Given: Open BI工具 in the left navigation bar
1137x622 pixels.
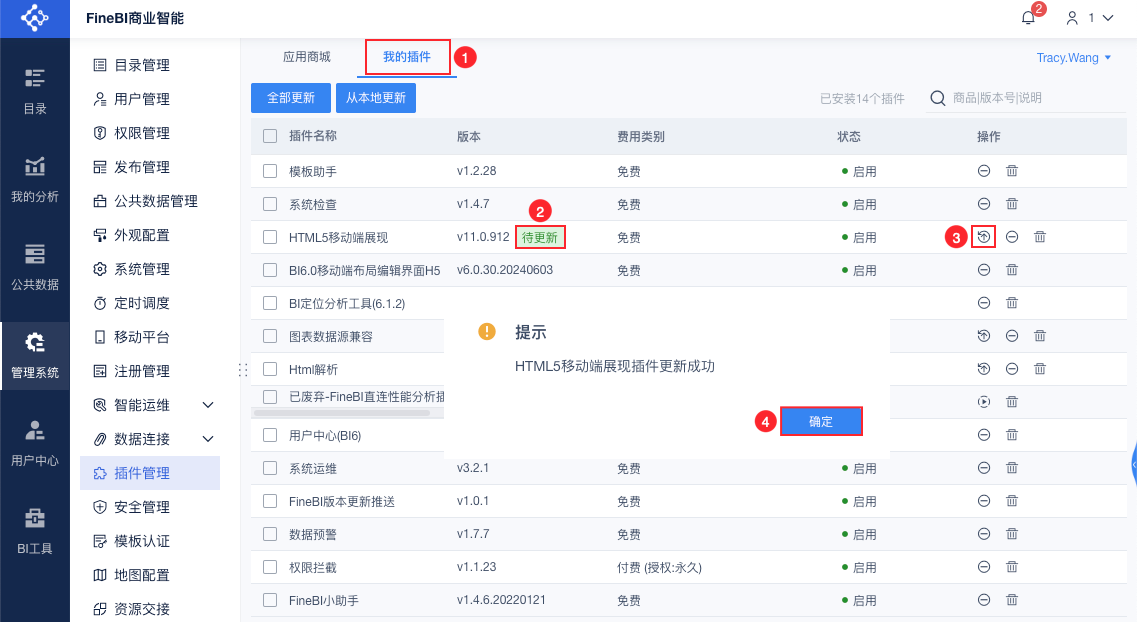Looking at the screenshot, I should click(x=35, y=531).
